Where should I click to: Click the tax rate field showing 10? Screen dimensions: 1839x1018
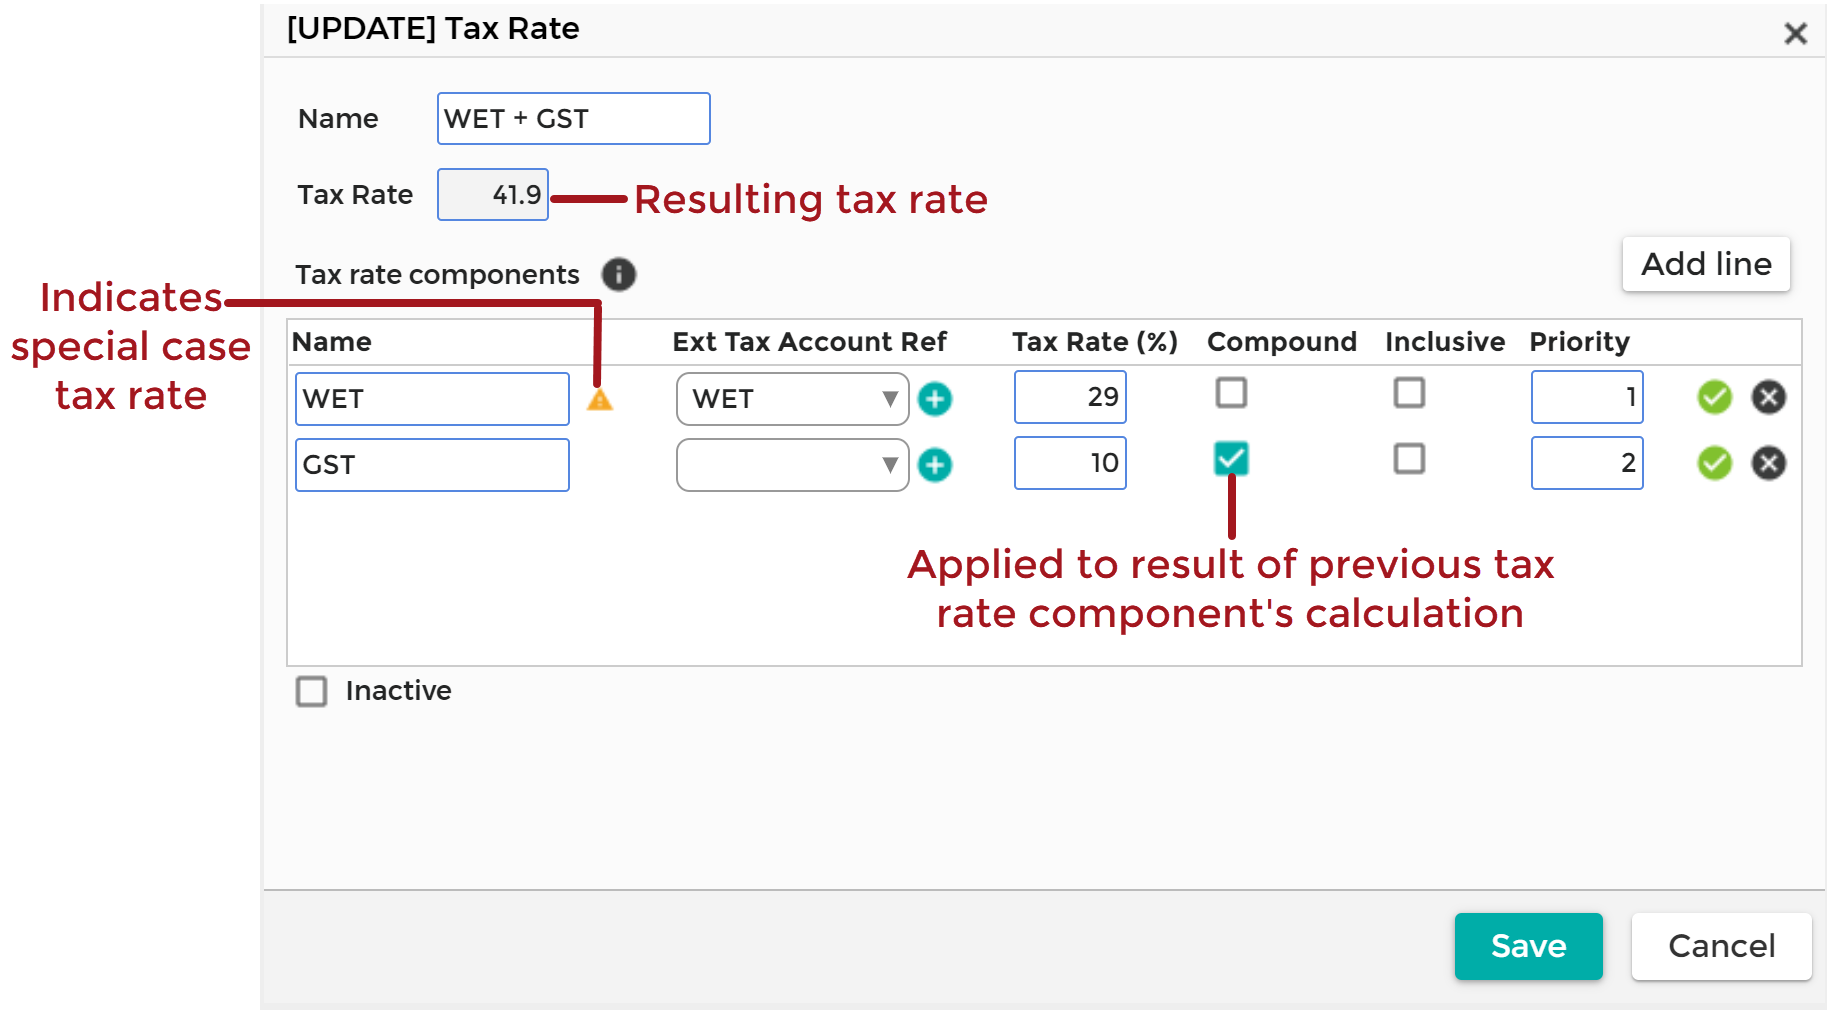click(x=1070, y=463)
